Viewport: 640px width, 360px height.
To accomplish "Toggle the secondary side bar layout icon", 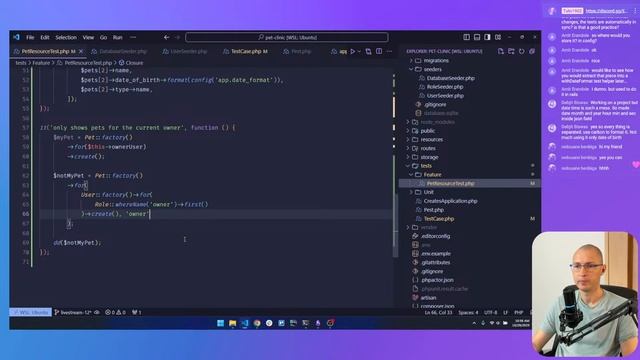I will click(487, 37).
